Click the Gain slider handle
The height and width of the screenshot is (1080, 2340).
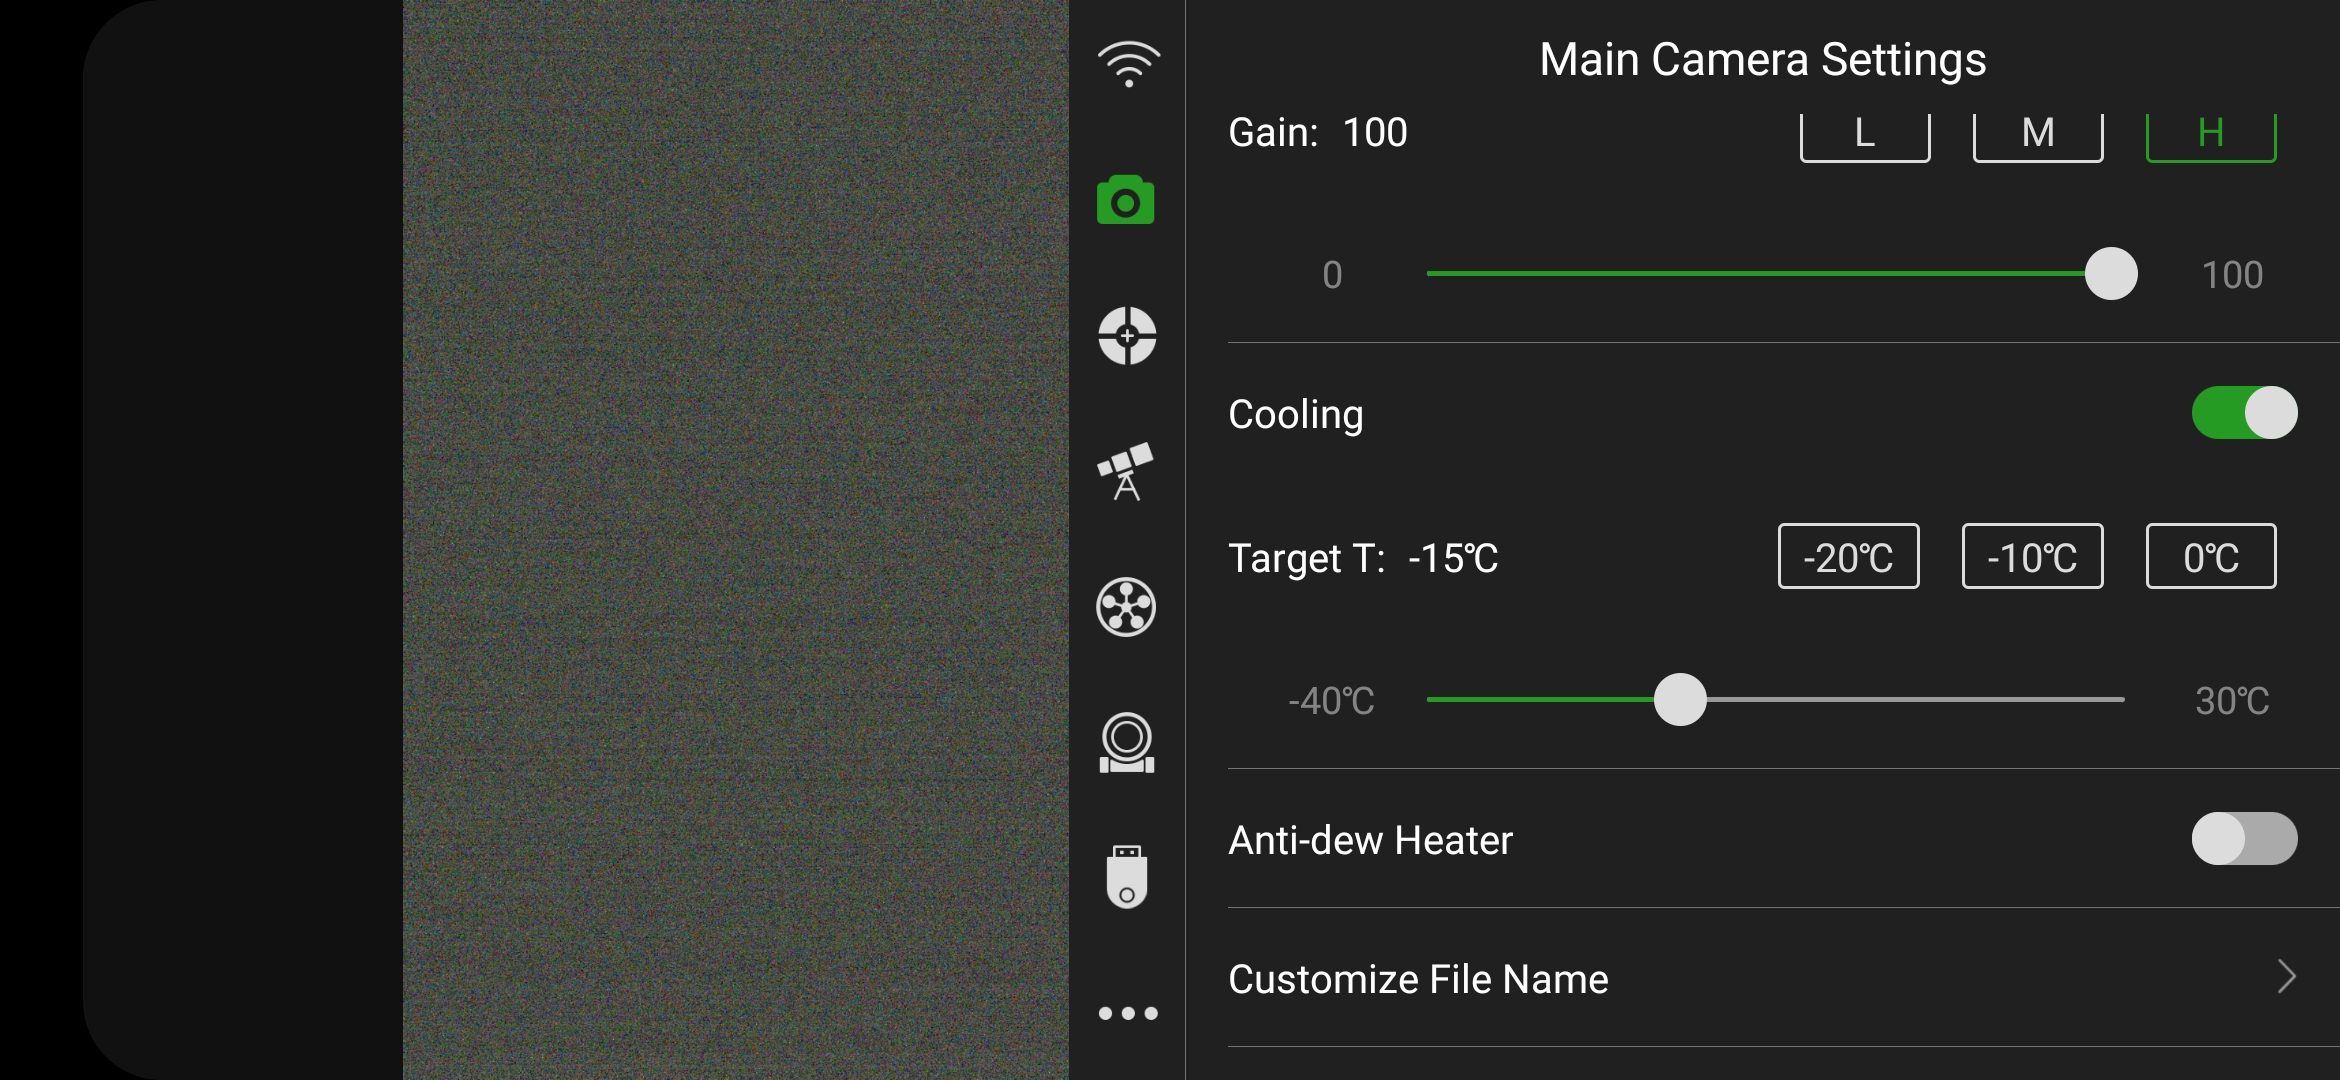tap(2111, 274)
